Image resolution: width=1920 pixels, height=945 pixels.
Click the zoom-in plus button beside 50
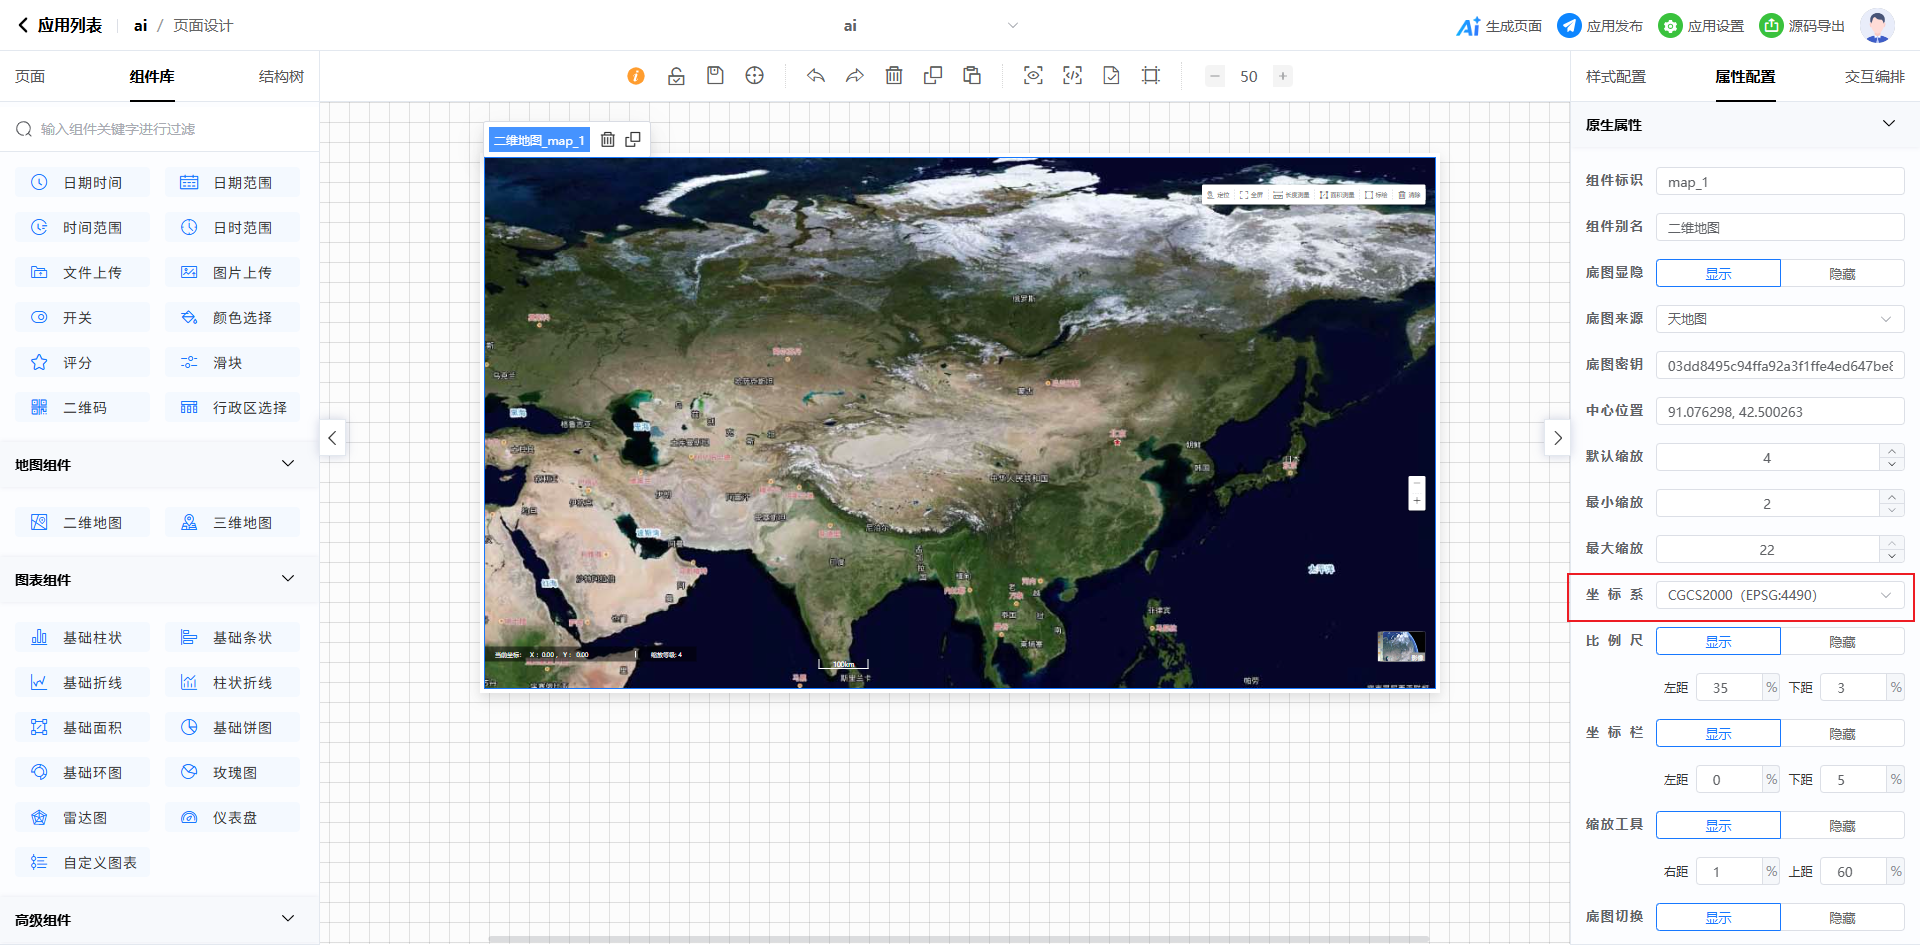(x=1282, y=76)
